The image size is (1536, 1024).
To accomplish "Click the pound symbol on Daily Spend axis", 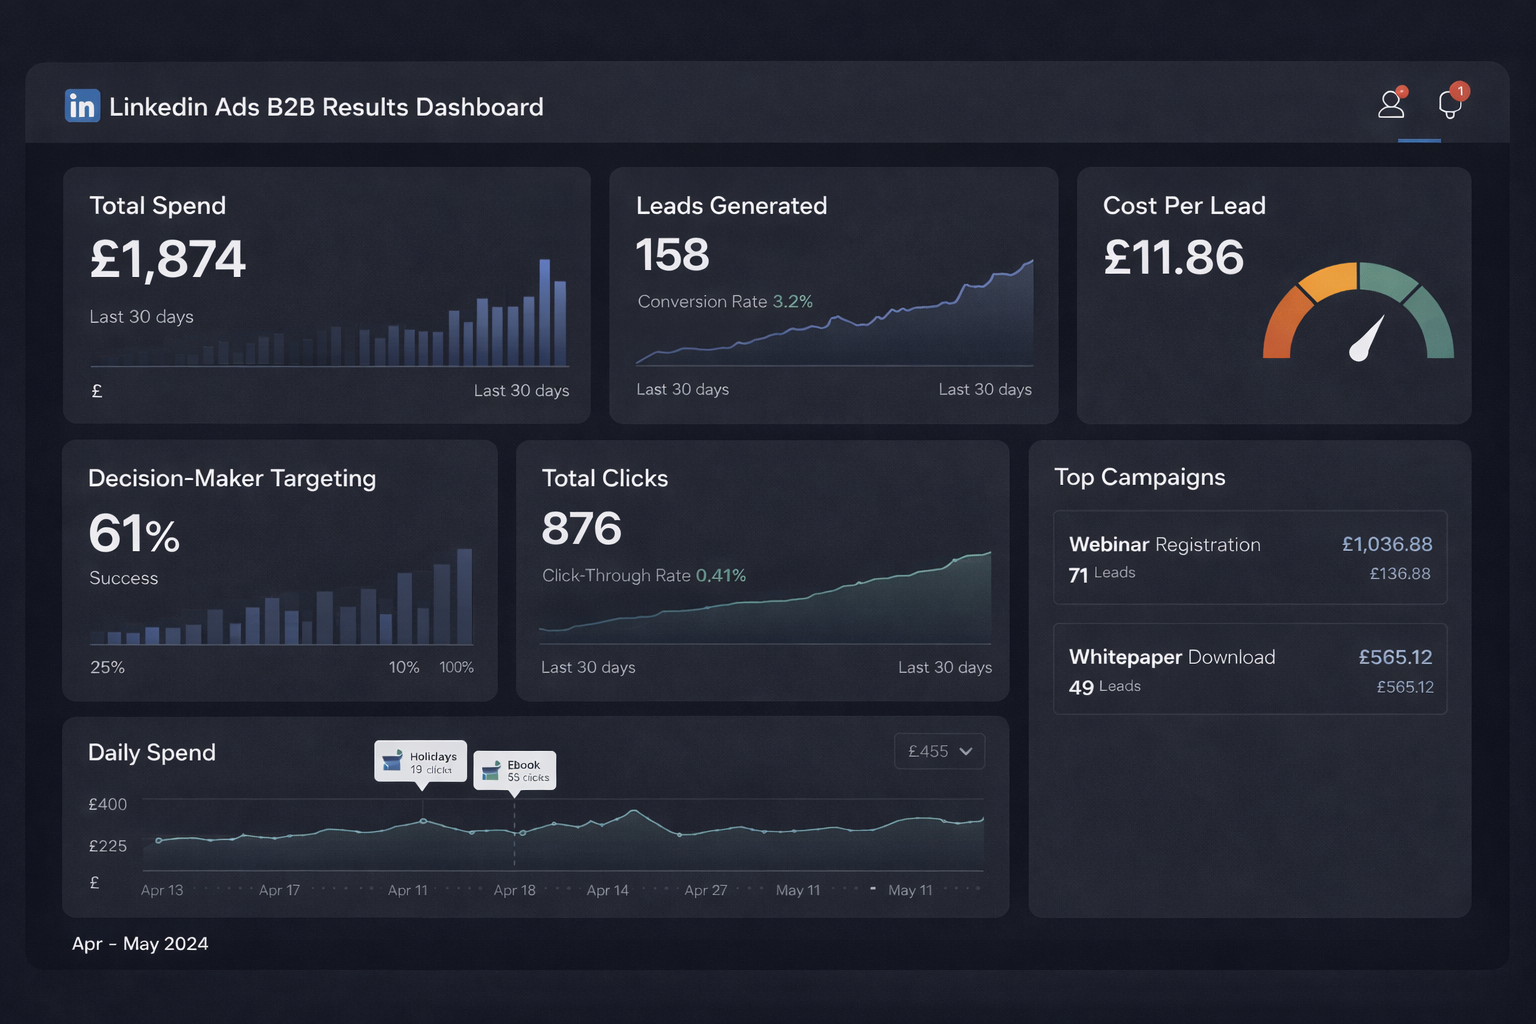I will point(94,882).
